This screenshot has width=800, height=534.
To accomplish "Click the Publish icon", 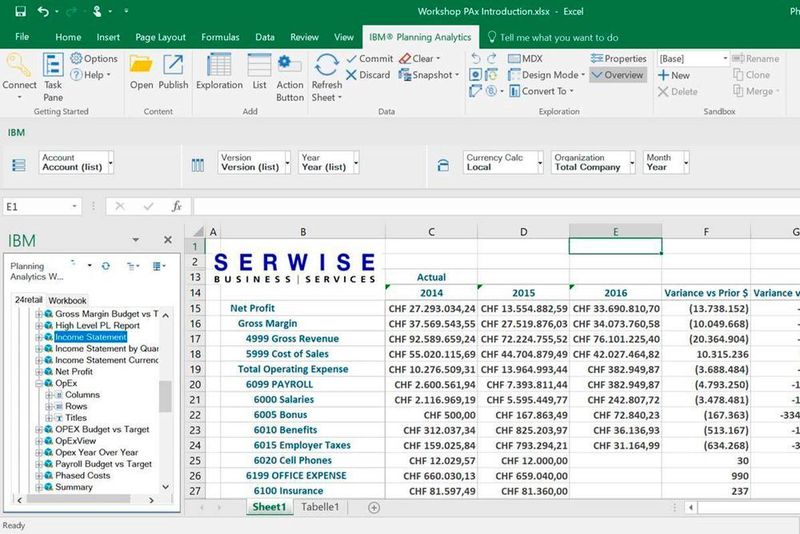I will (173, 65).
